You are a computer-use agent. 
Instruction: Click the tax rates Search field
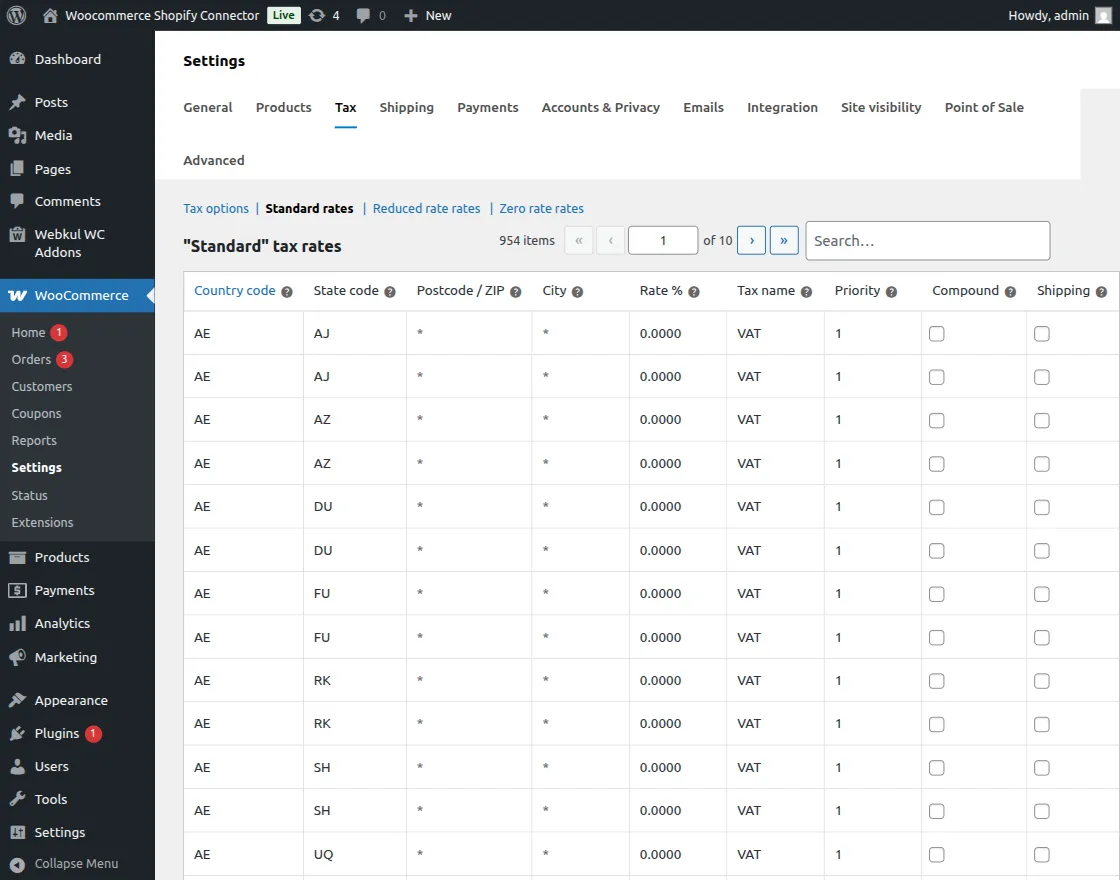[927, 241]
